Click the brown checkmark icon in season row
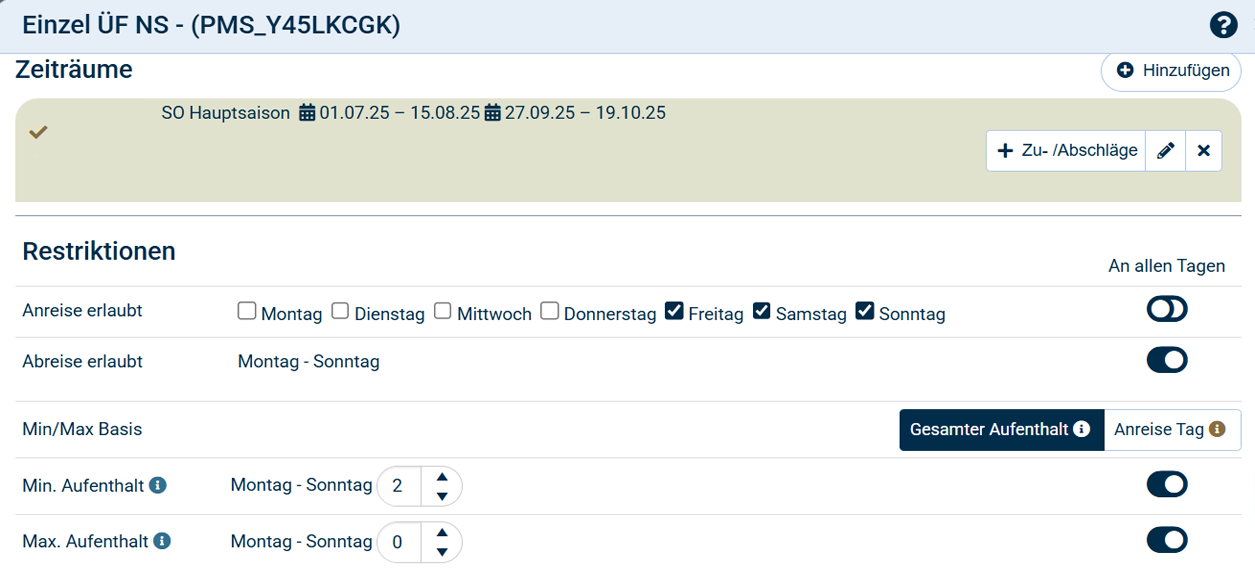Screen dimensions: 1255x578 [x=38, y=132]
